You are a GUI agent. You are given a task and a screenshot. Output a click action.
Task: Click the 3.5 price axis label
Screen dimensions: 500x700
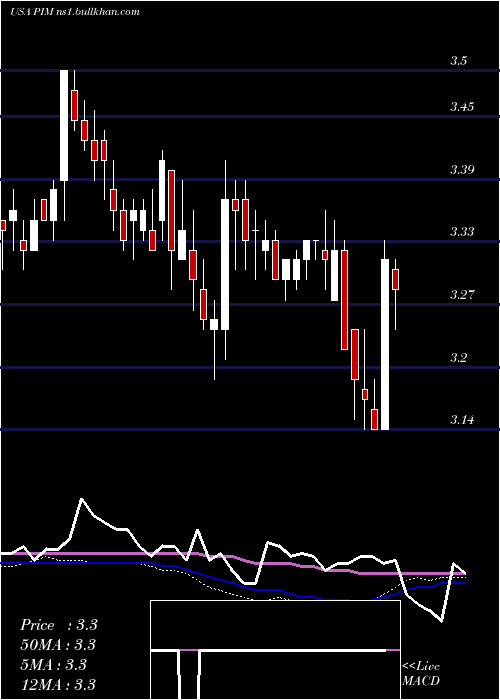458,61
